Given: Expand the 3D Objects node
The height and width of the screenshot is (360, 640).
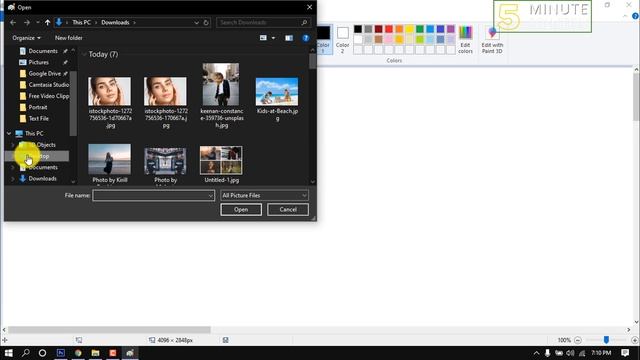Looking at the screenshot, I should point(13,145).
